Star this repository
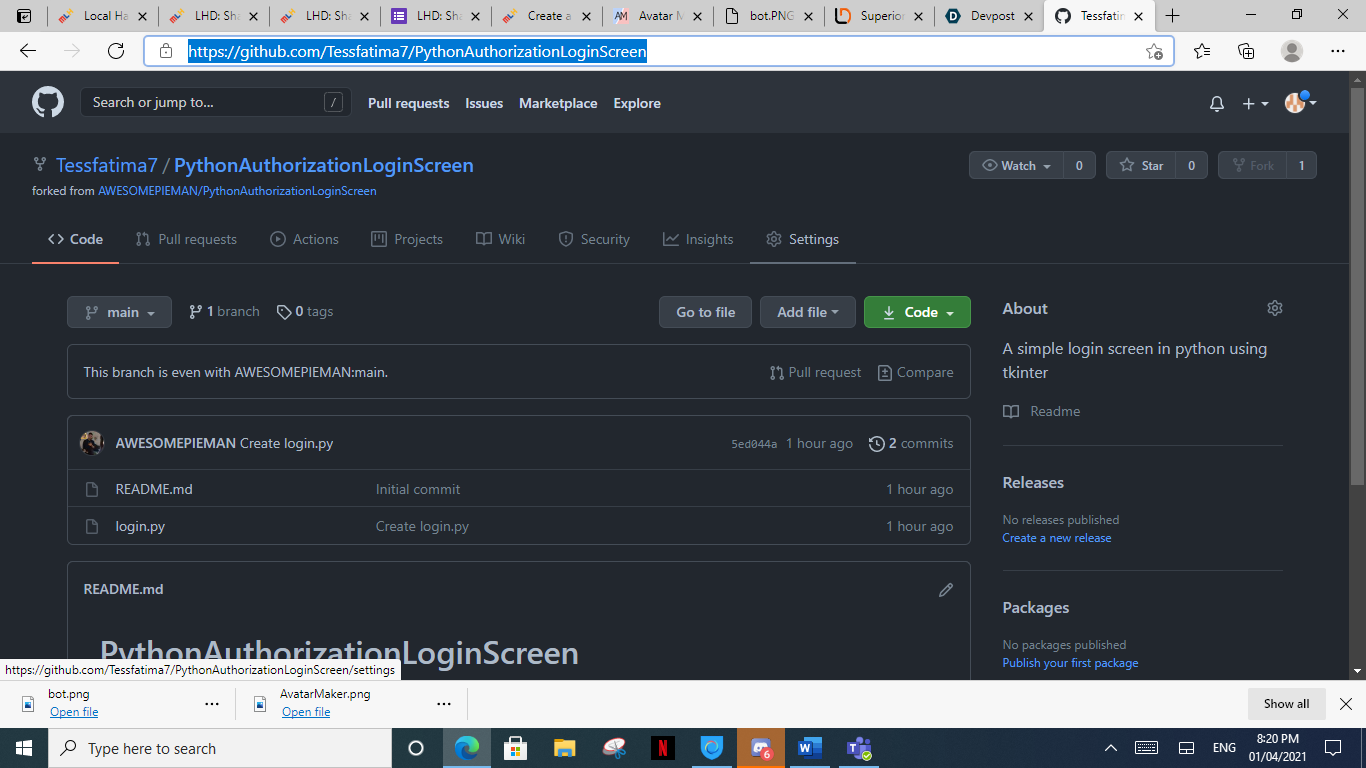The width and height of the screenshot is (1366, 768). (1143, 165)
